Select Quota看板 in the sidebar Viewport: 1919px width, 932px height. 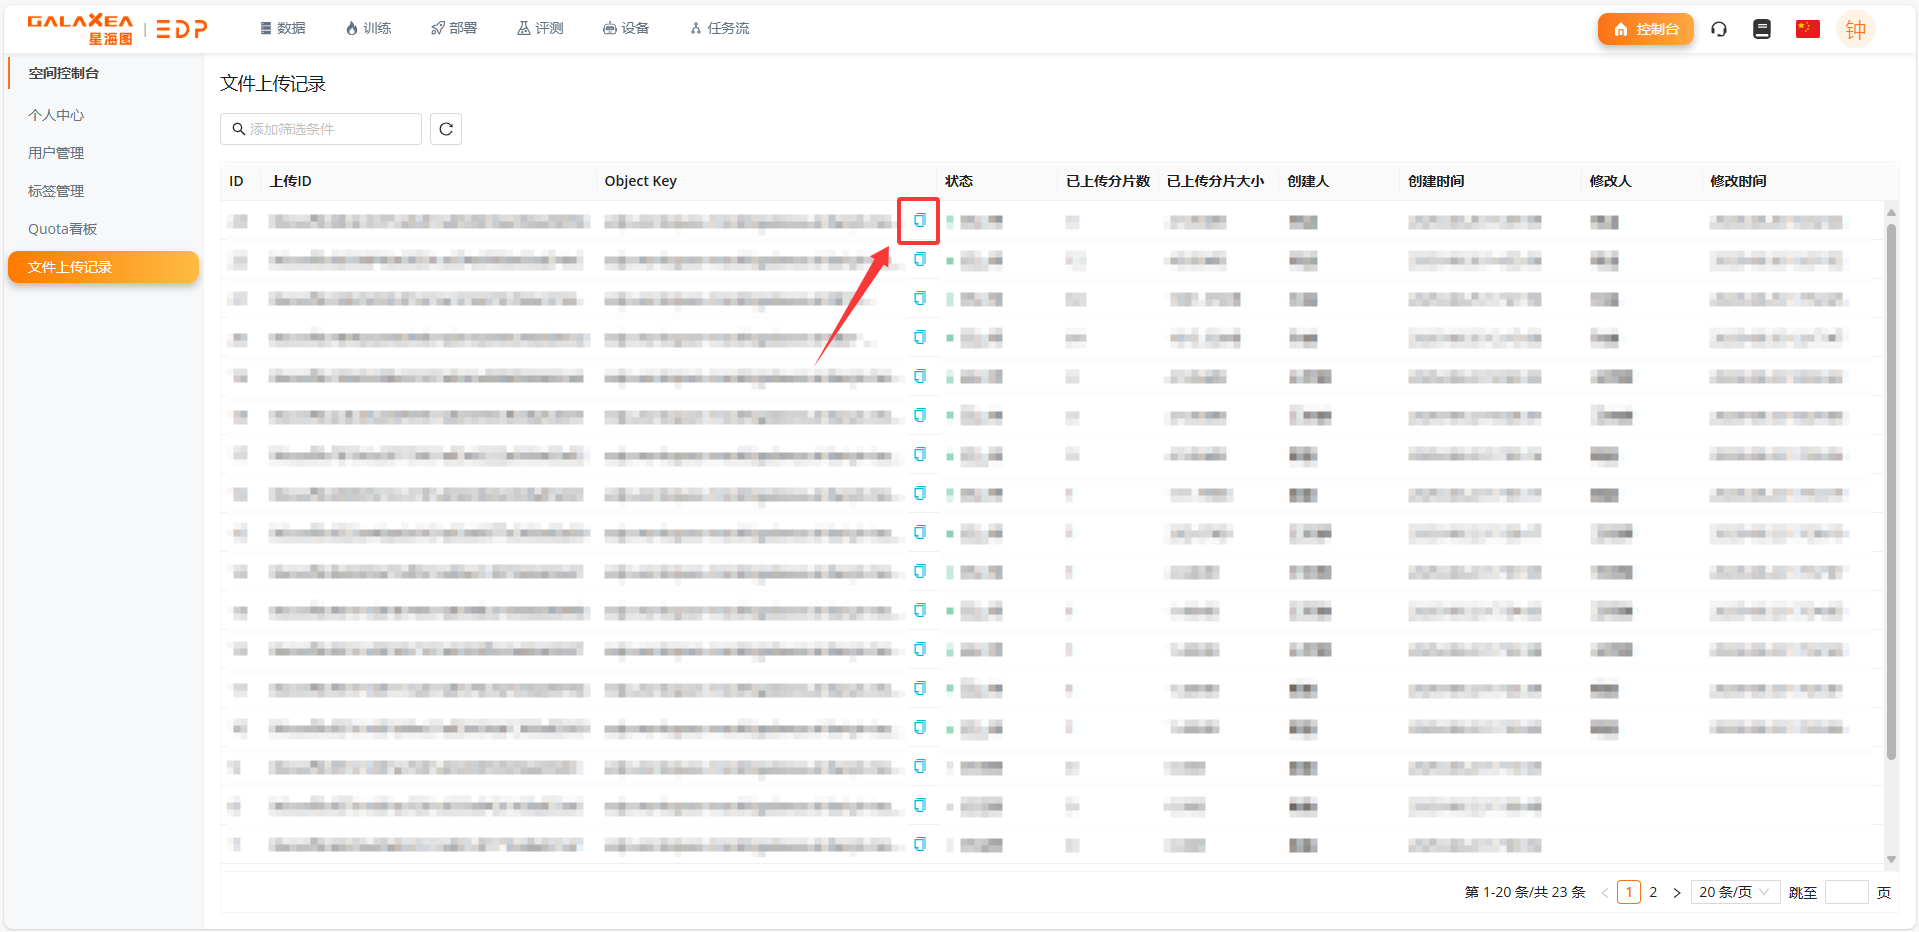(x=63, y=229)
